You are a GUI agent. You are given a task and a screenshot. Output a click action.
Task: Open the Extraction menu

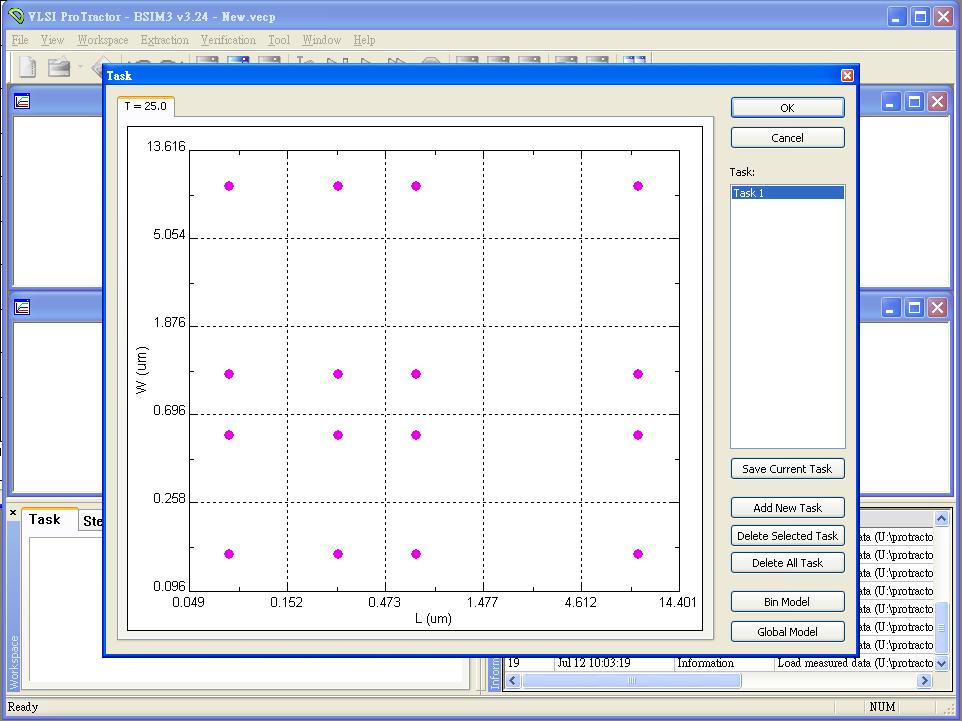[x=164, y=40]
